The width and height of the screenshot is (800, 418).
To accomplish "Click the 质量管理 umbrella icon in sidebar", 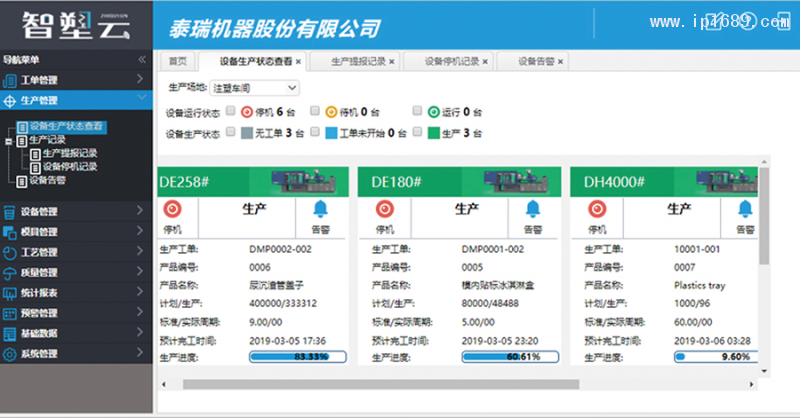I will point(10,272).
